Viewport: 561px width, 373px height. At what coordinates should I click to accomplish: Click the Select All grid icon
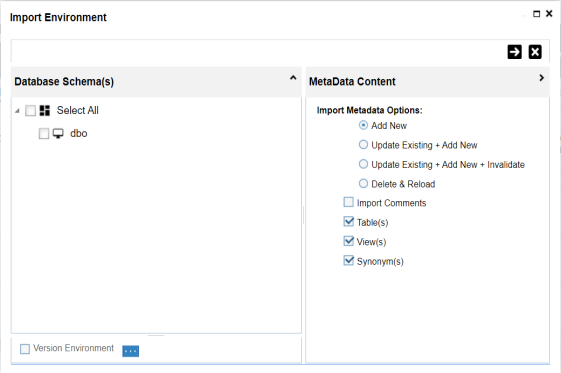pyautogui.click(x=44, y=111)
